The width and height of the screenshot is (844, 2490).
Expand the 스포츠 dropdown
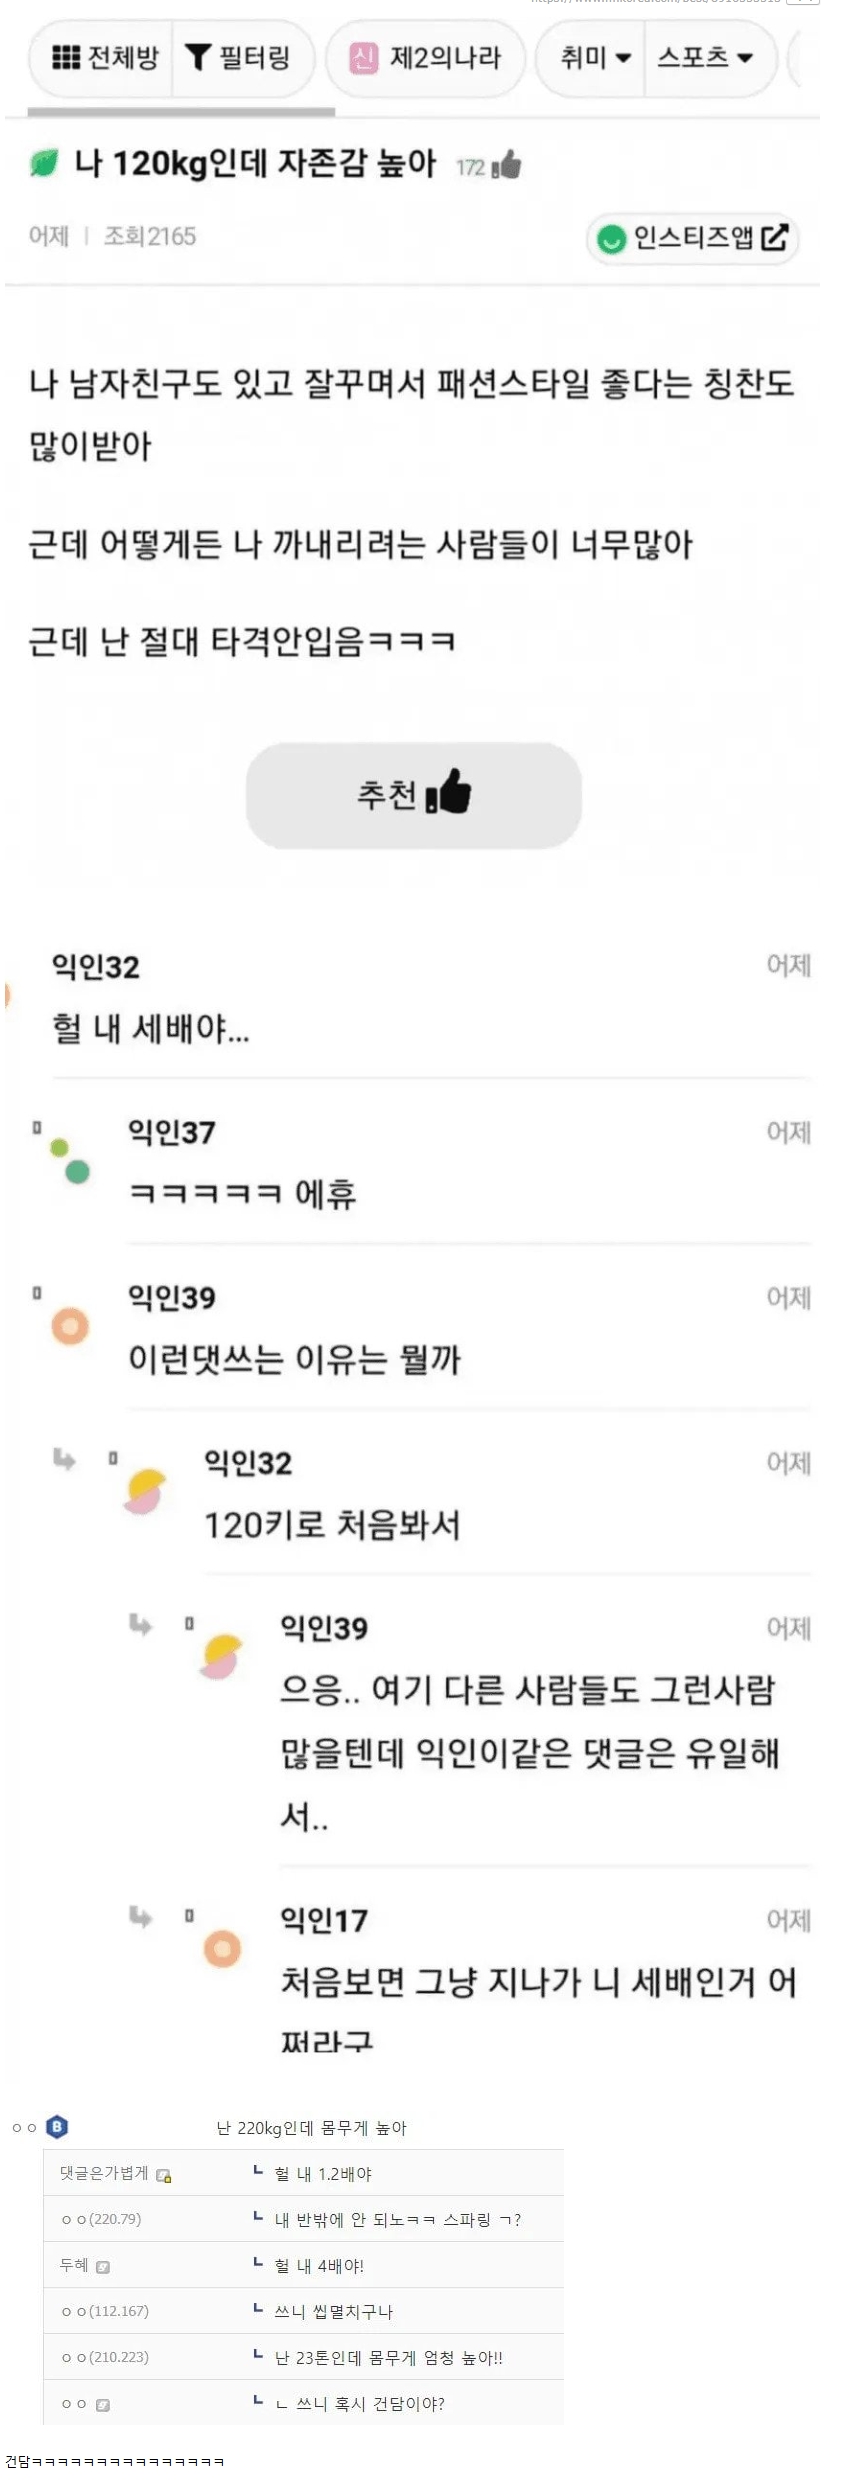(705, 58)
